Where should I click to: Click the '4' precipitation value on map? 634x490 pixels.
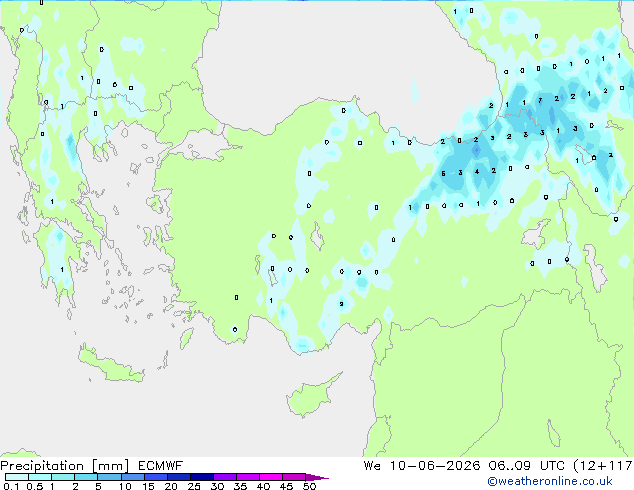(477, 172)
